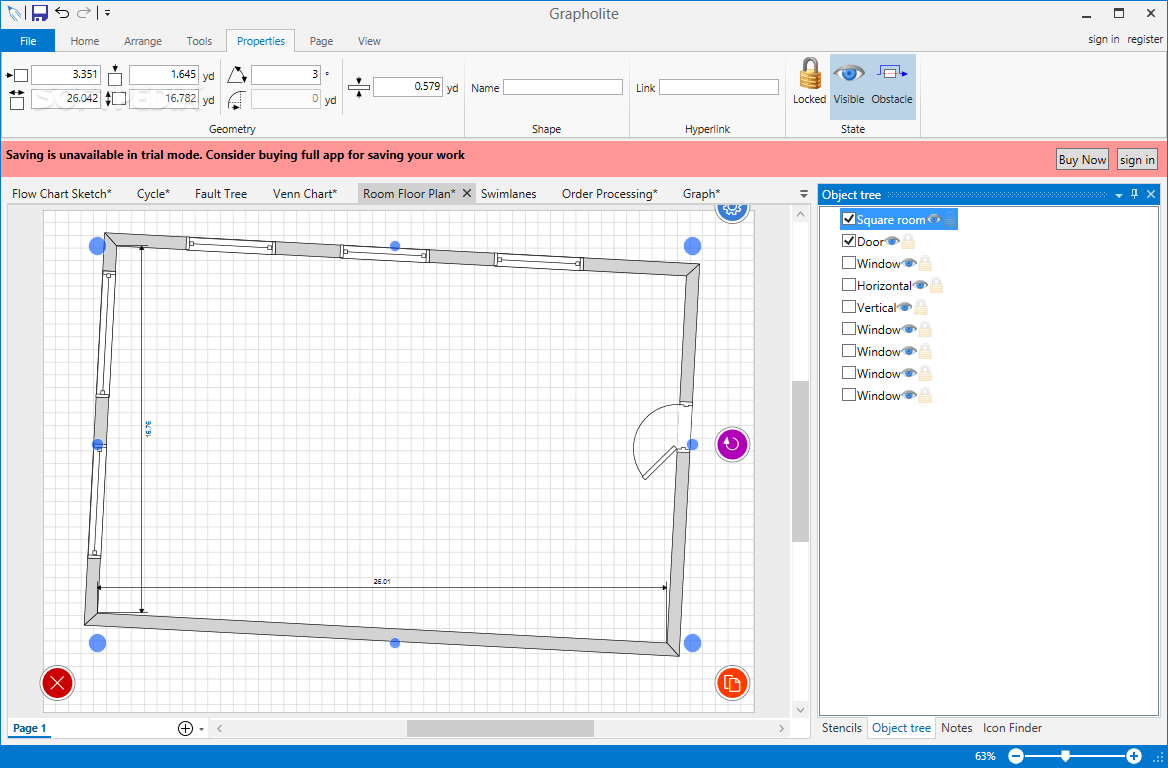Click the zoom in plus button
1168x768 pixels.
pyautogui.click(x=1134, y=756)
